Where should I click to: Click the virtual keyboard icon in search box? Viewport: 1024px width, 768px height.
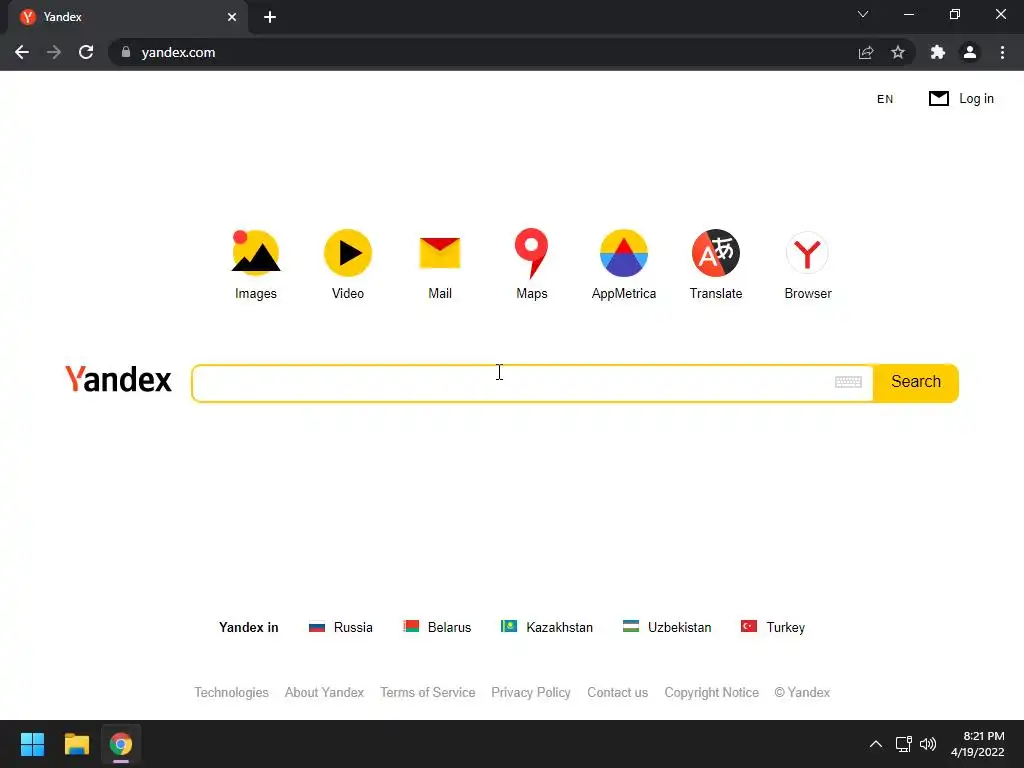coord(848,382)
